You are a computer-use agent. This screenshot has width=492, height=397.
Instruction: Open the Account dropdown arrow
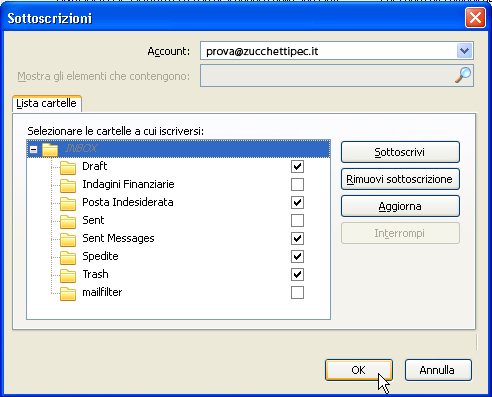[x=464, y=51]
